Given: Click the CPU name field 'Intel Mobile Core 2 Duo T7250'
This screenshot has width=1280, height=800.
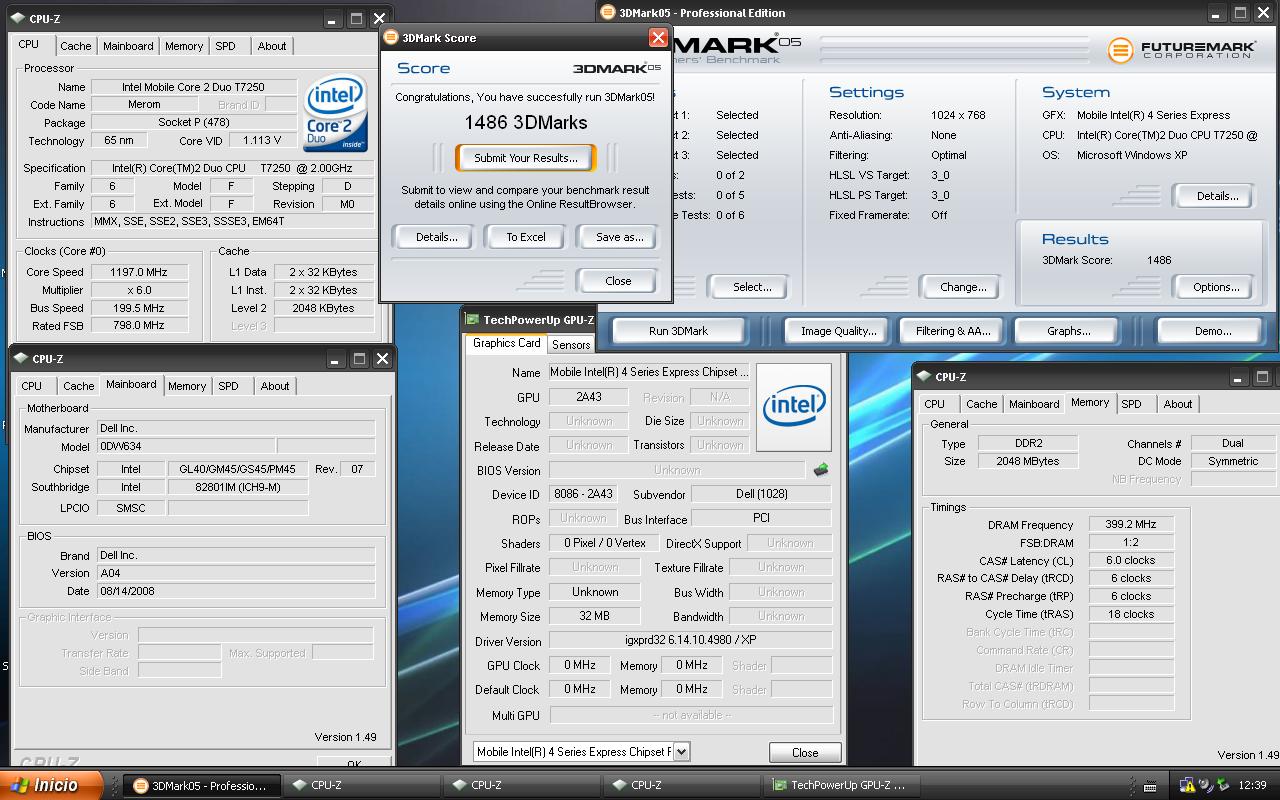Looking at the screenshot, I should [193, 87].
